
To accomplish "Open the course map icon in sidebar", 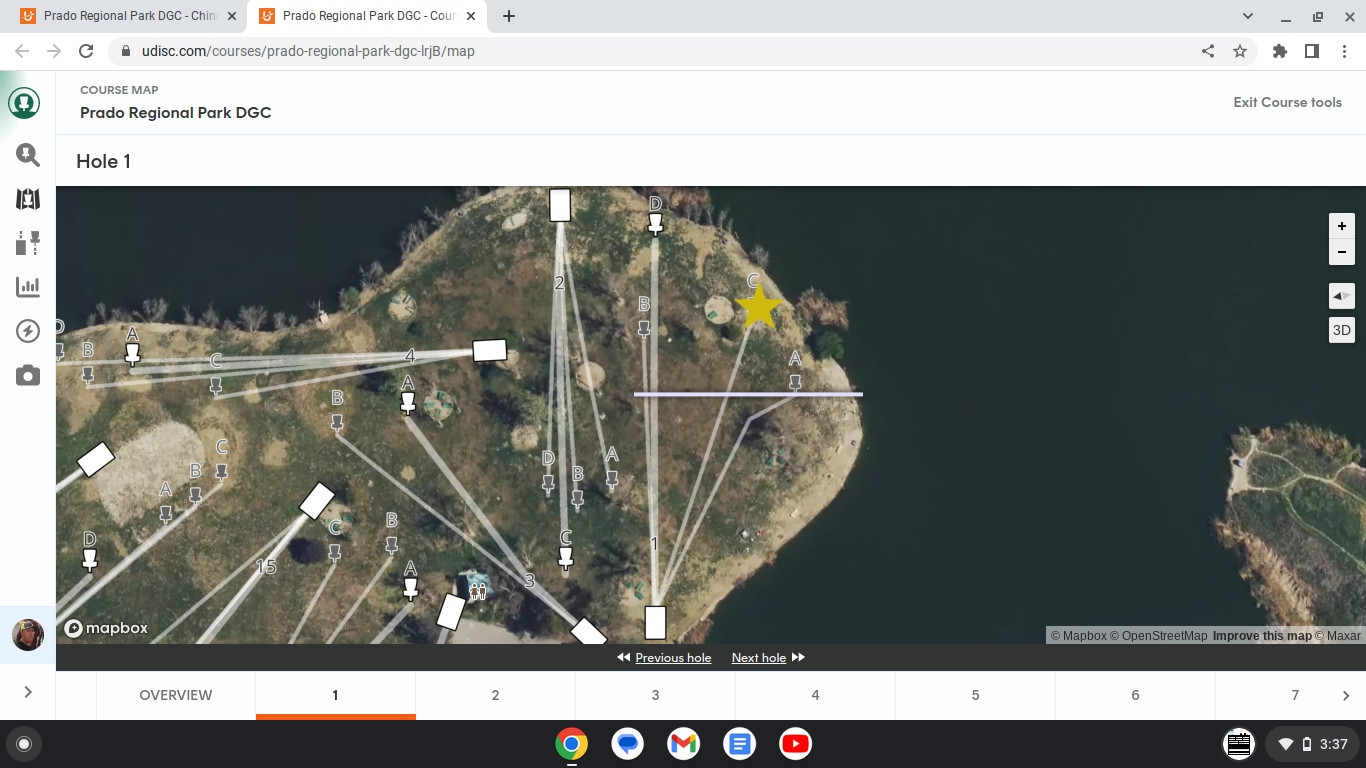I will 28,199.
